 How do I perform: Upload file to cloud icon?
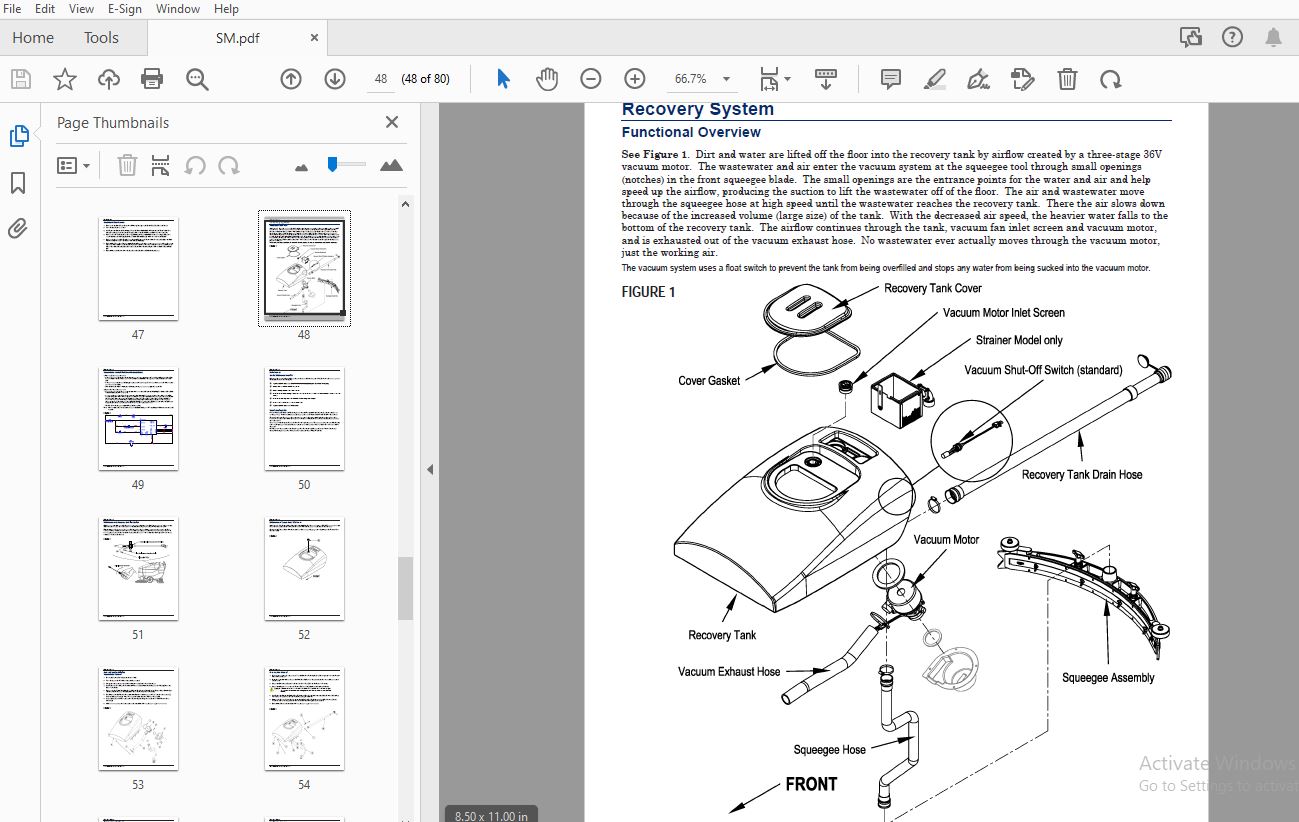click(x=109, y=79)
